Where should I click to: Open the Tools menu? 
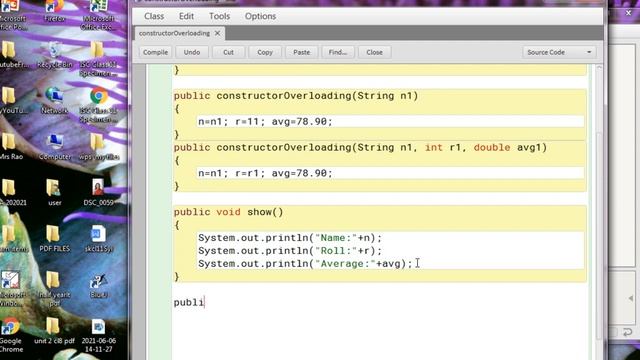[x=220, y=16]
